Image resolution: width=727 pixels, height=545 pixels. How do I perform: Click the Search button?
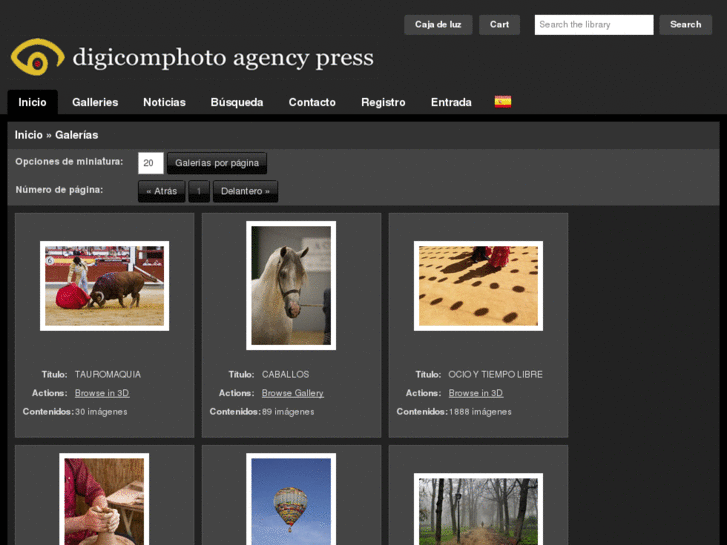pyautogui.click(x=686, y=25)
